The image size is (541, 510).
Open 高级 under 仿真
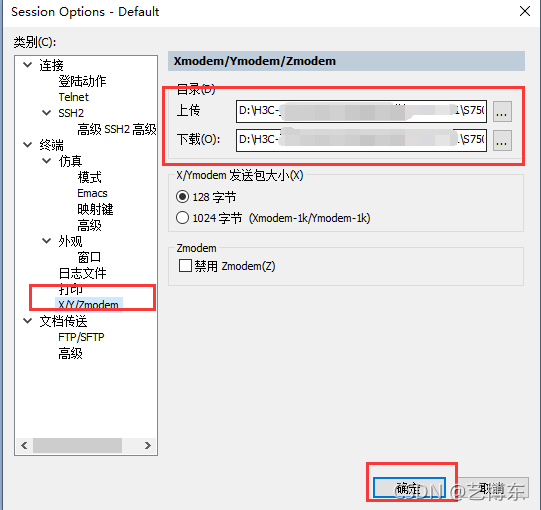89,225
